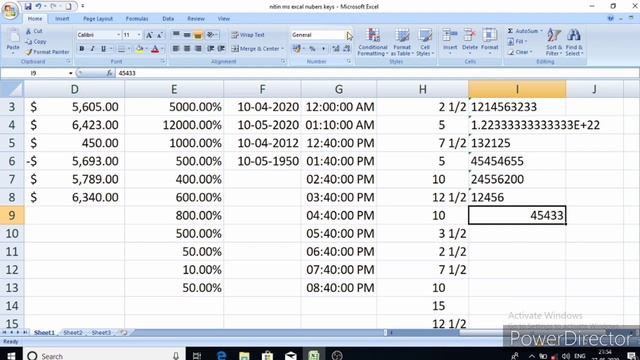Open the Formulas ribbon tab

137,19
